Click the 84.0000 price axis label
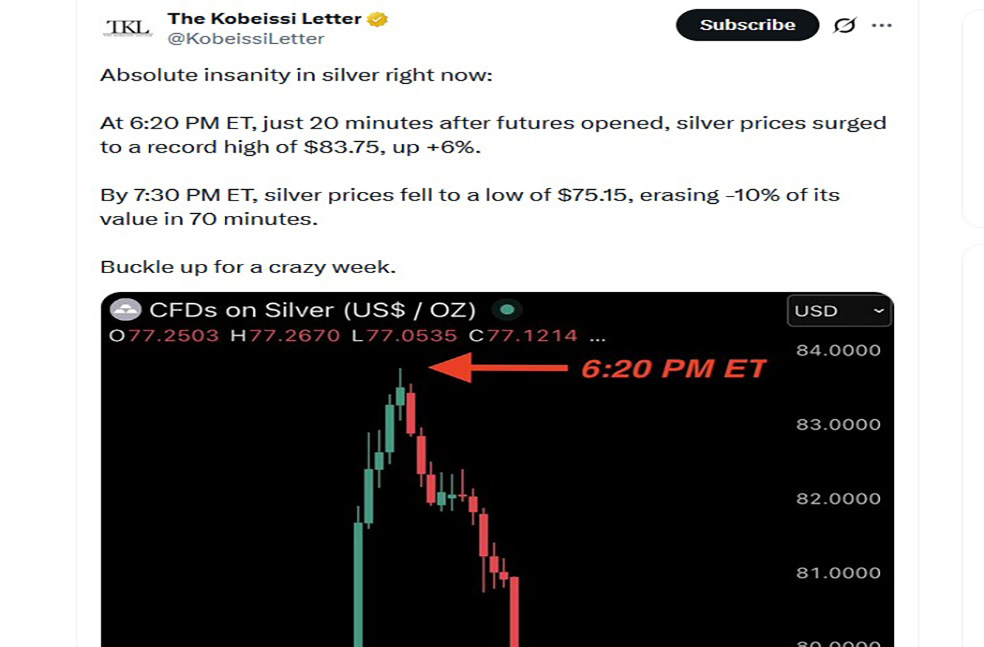Viewport: 984px width, 647px height. tap(838, 350)
